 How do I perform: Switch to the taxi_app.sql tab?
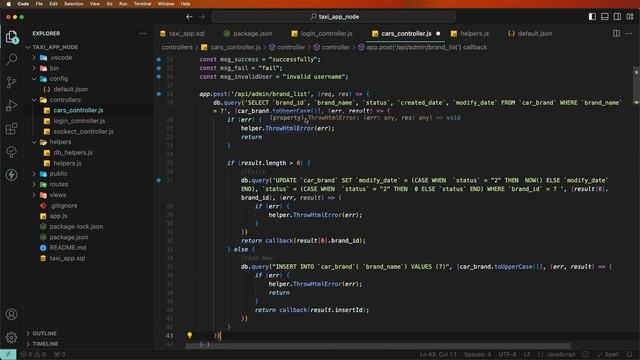182,33
